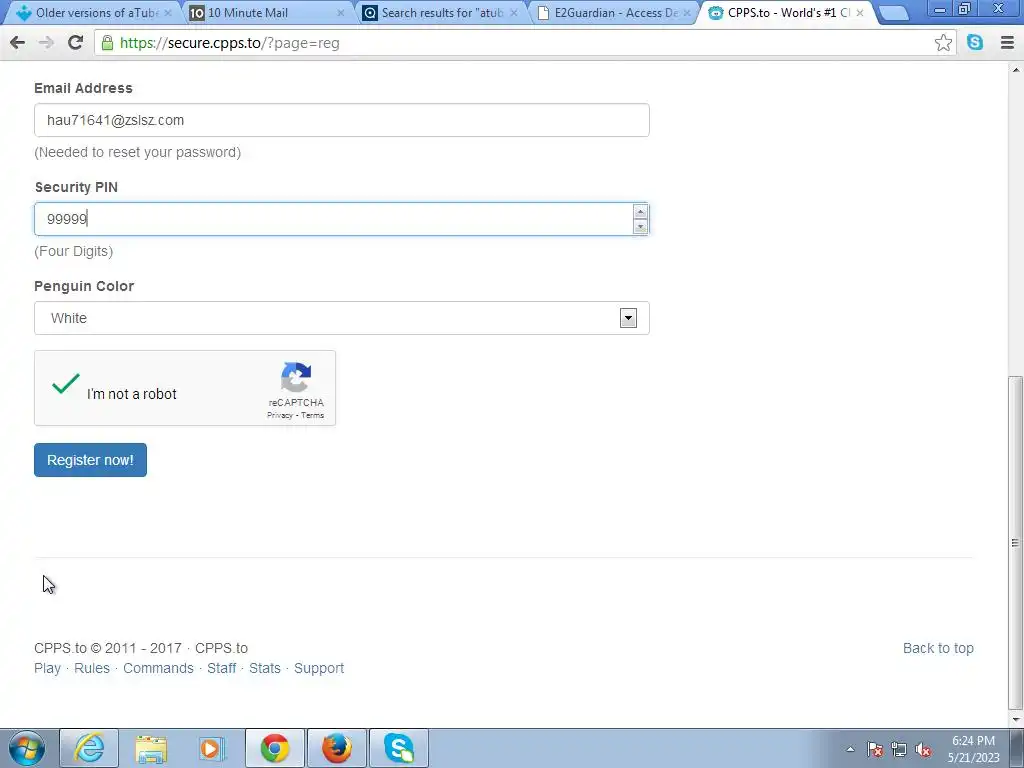Image resolution: width=1024 pixels, height=768 pixels.
Task: Launch Internet Explorer from the taskbar
Action: click(89, 748)
